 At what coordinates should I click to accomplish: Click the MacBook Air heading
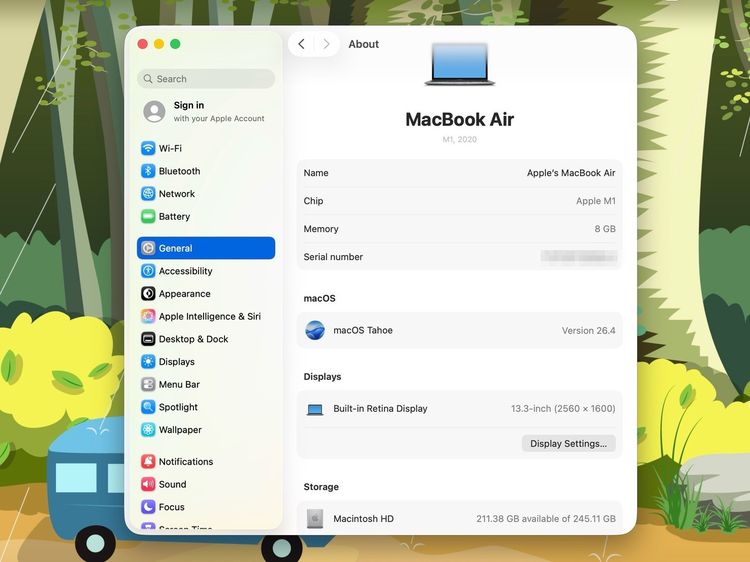tap(460, 120)
